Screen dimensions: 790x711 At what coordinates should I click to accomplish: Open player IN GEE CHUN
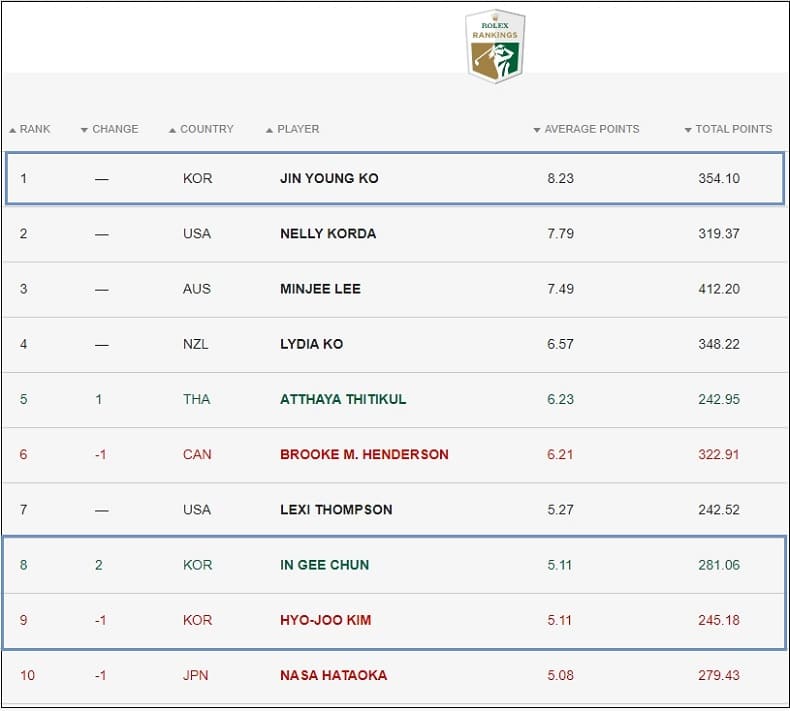pos(324,565)
